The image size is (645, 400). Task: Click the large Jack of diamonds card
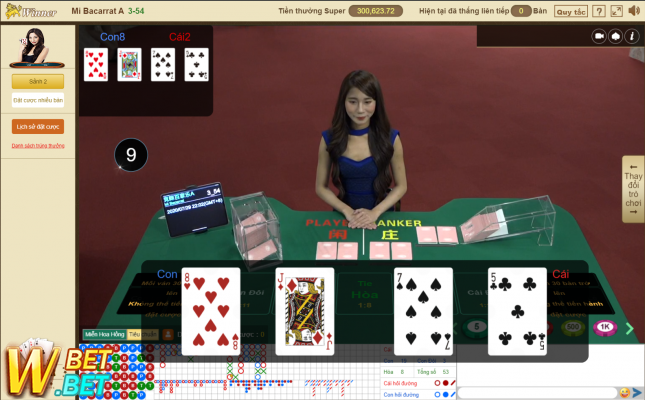[305, 312]
